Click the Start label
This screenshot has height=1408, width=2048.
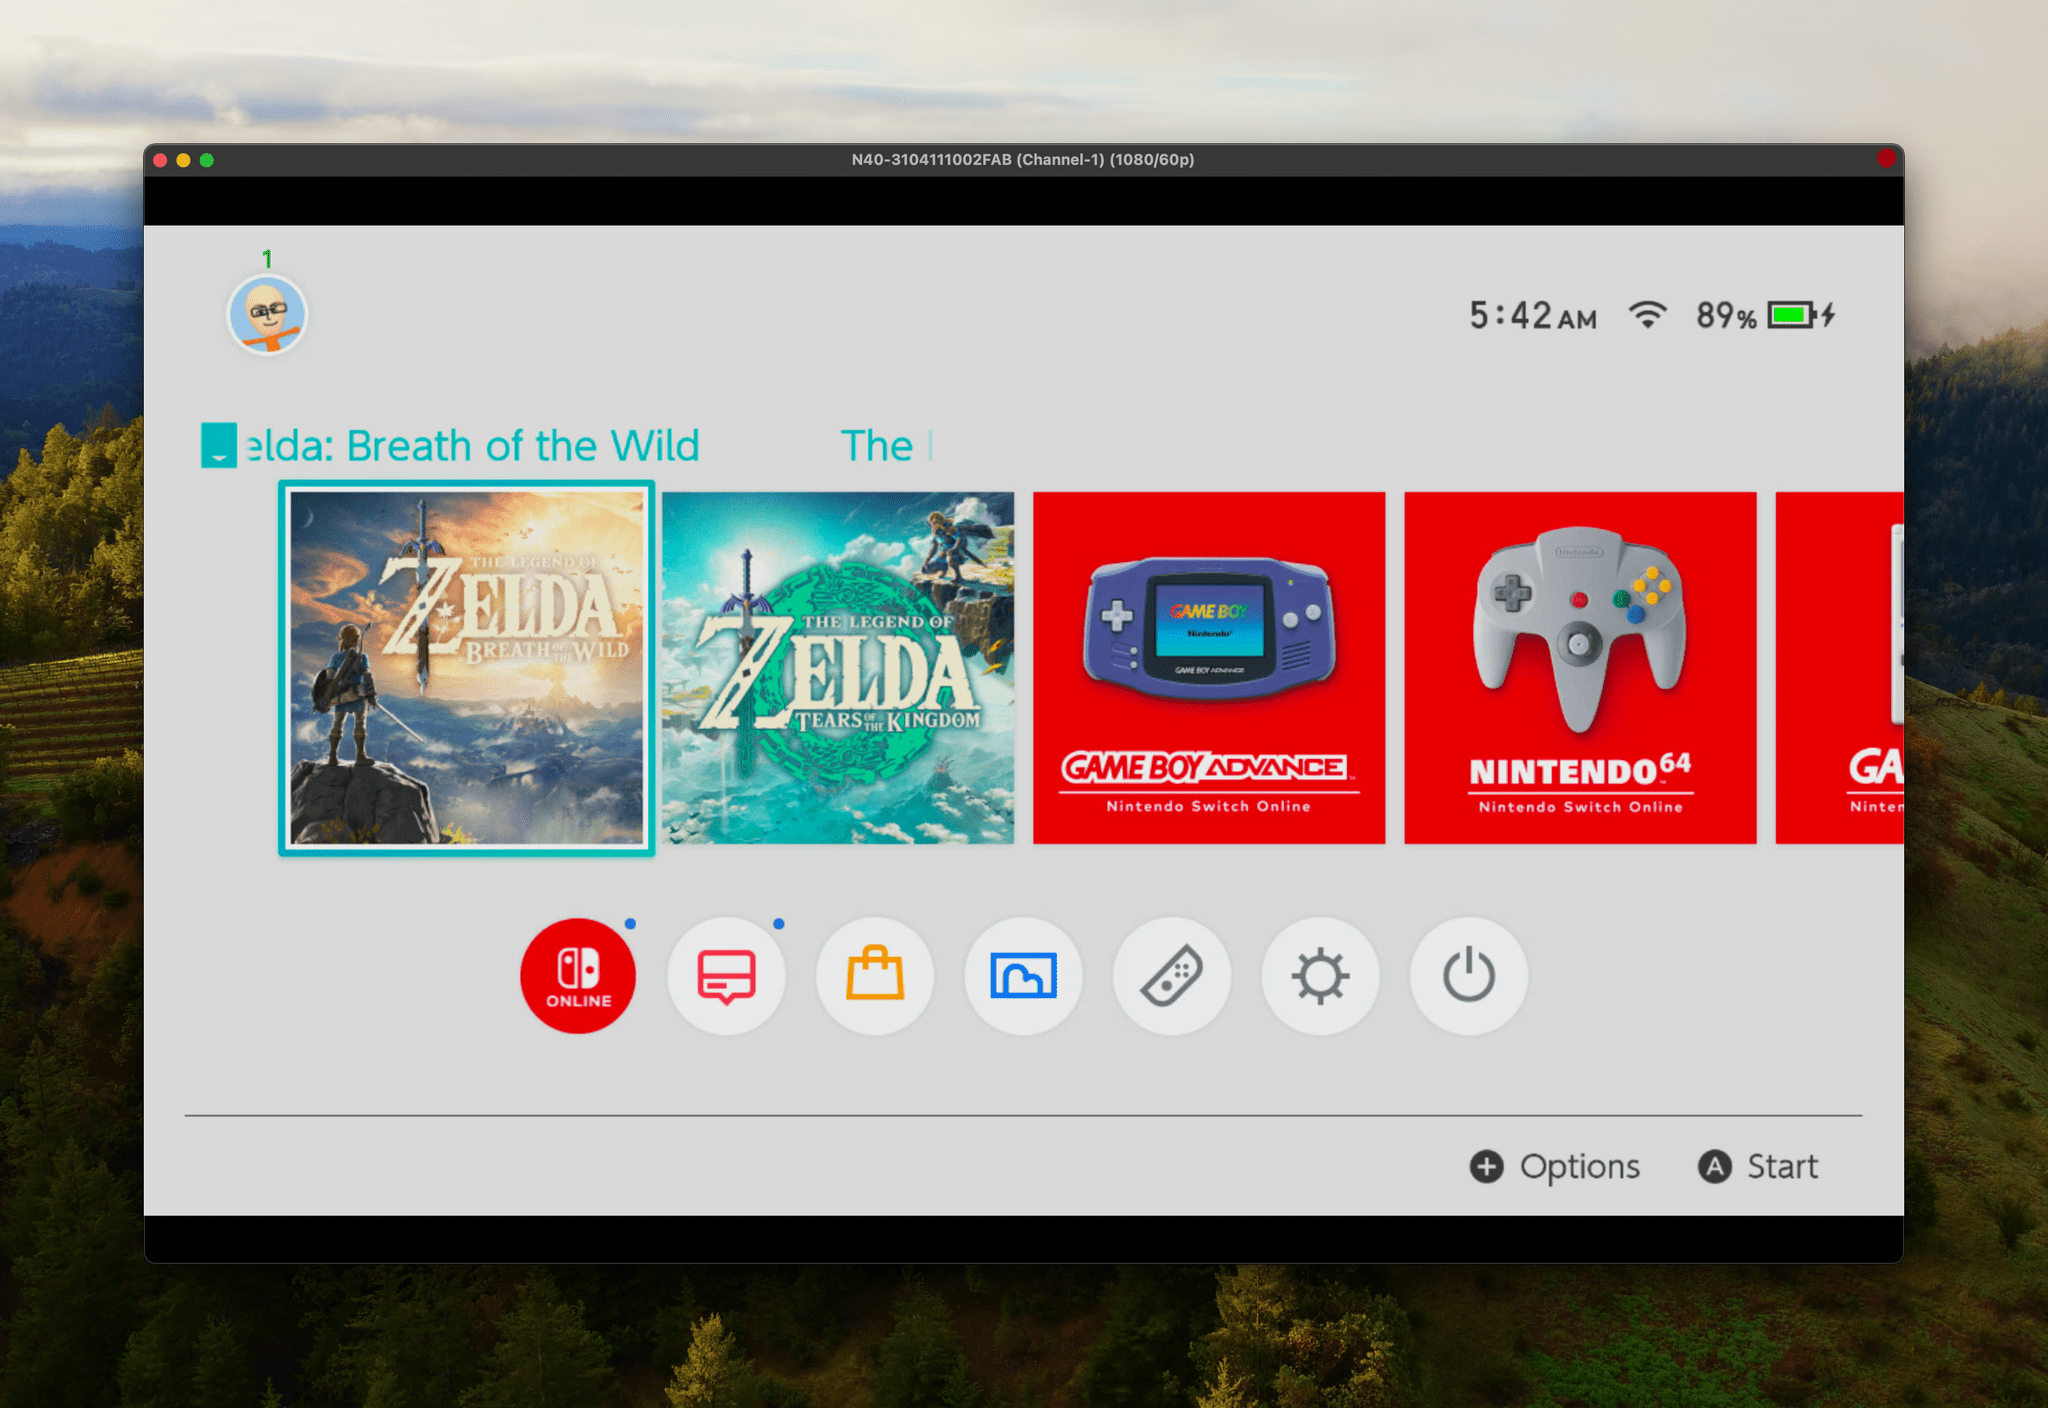[1782, 1166]
